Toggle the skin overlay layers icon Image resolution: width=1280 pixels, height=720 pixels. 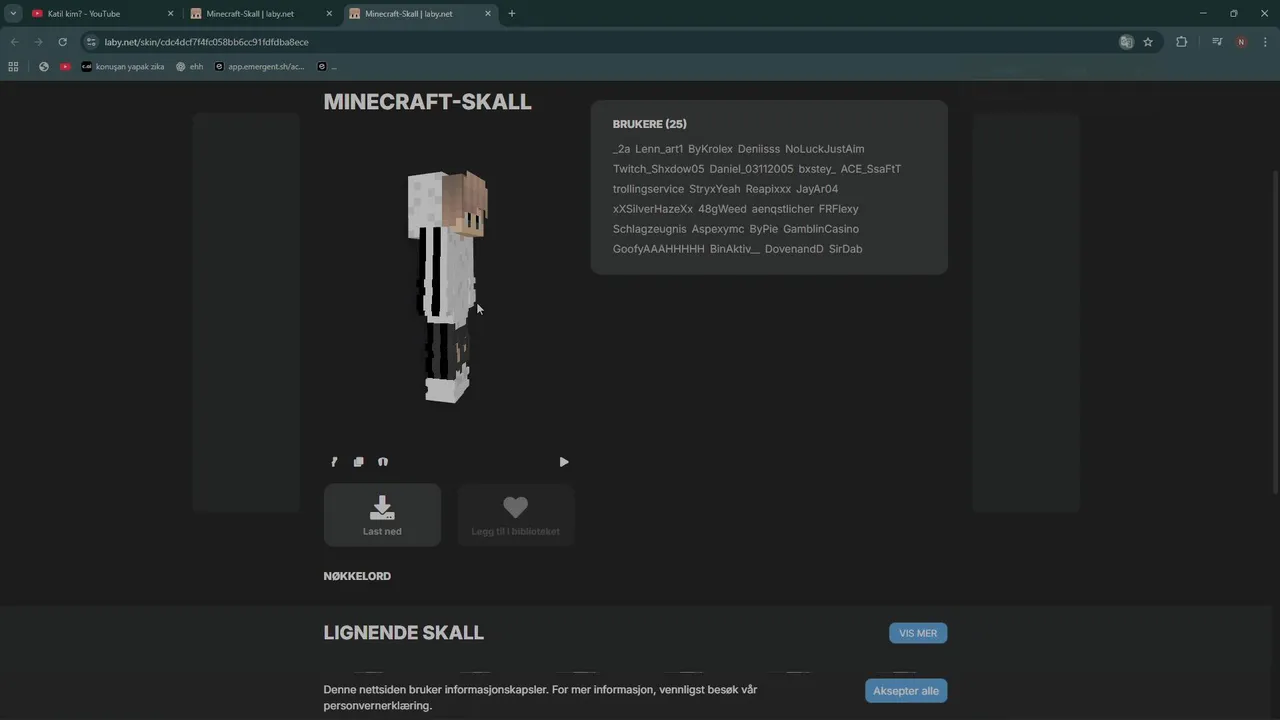pyautogui.click(x=359, y=462)
